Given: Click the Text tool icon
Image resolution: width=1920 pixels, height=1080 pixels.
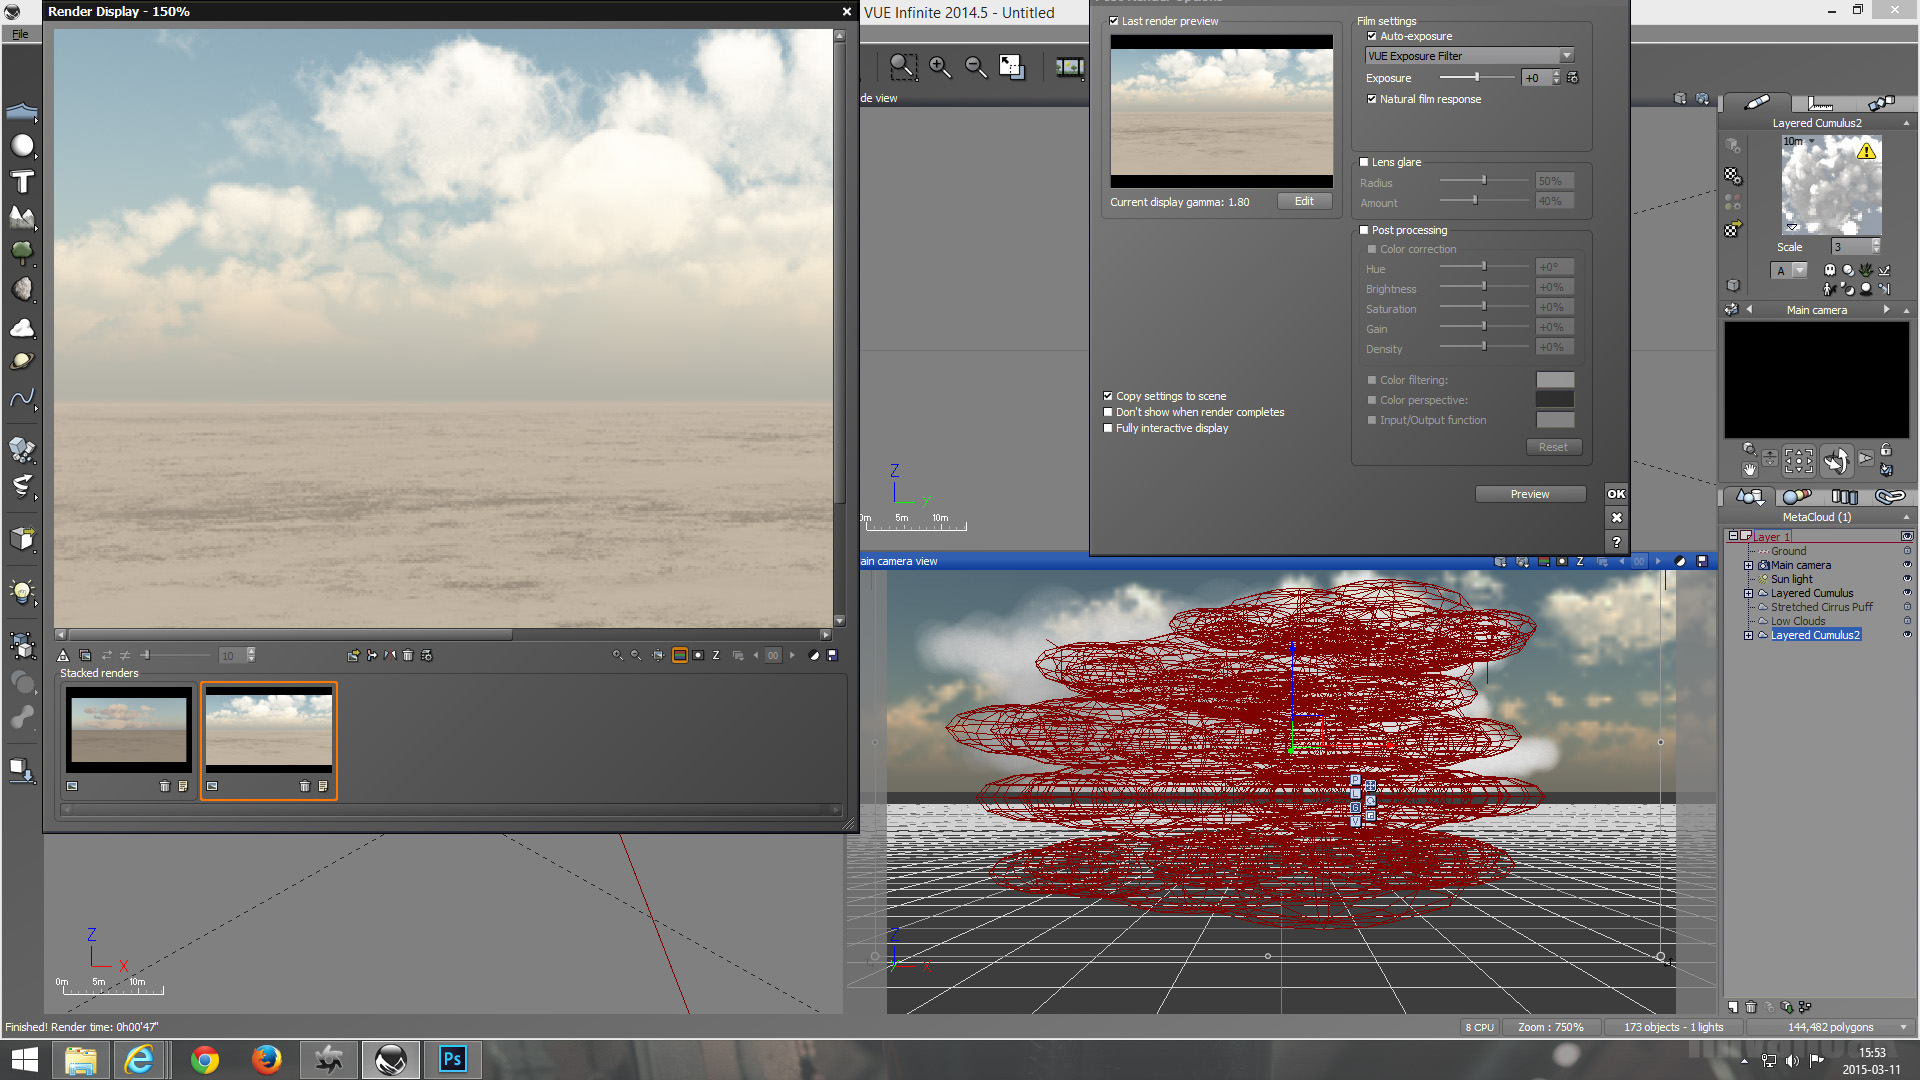Looking at the screenshot, I should (21, 181).
